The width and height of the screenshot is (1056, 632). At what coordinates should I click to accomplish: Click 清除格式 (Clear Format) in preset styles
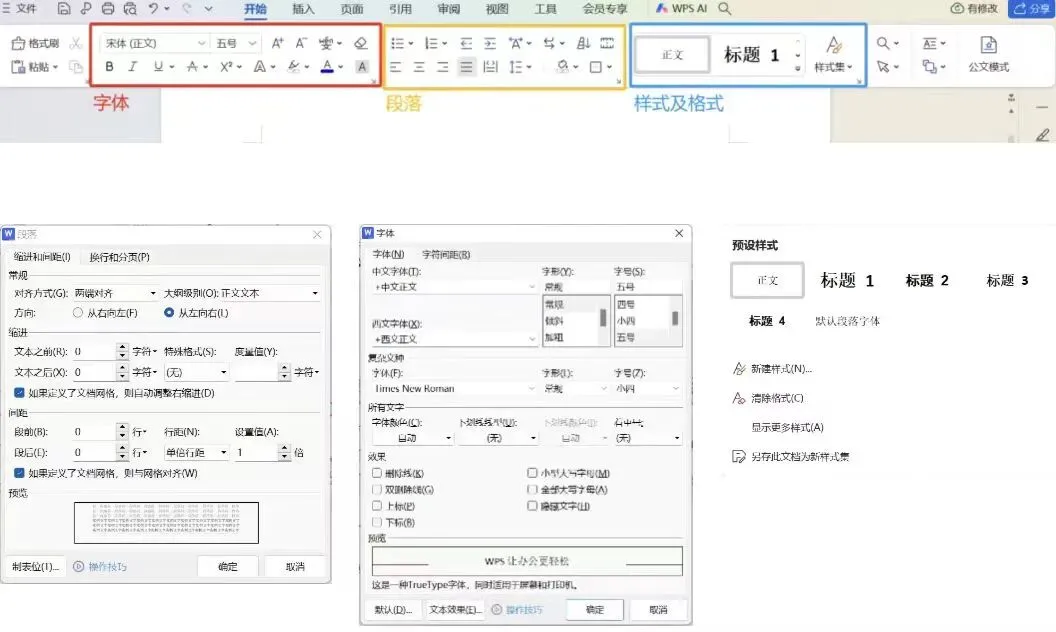777,398
